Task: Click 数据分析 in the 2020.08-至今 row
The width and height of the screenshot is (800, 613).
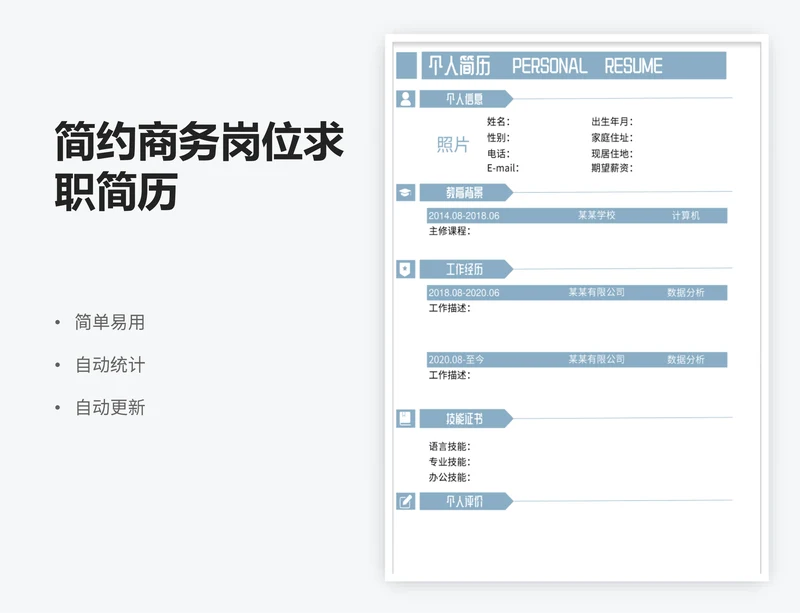Action: pyautogui.click(x=685, y=359)
